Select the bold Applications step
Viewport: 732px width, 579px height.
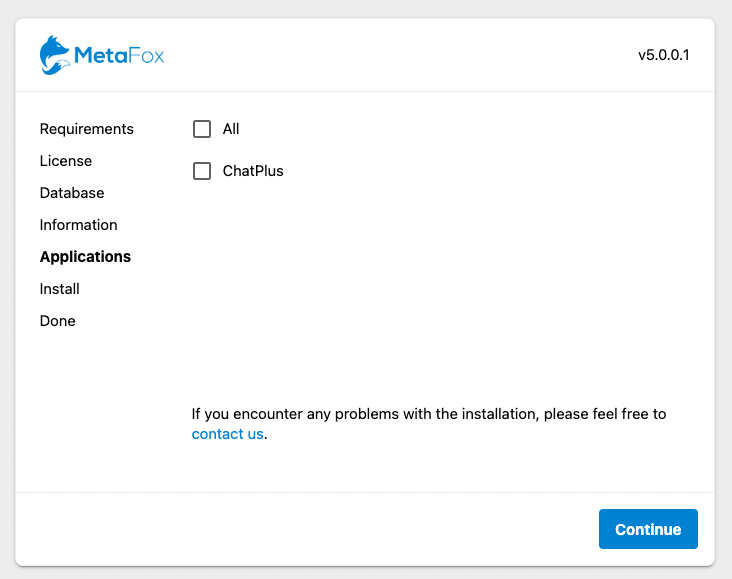coord(85,257)
